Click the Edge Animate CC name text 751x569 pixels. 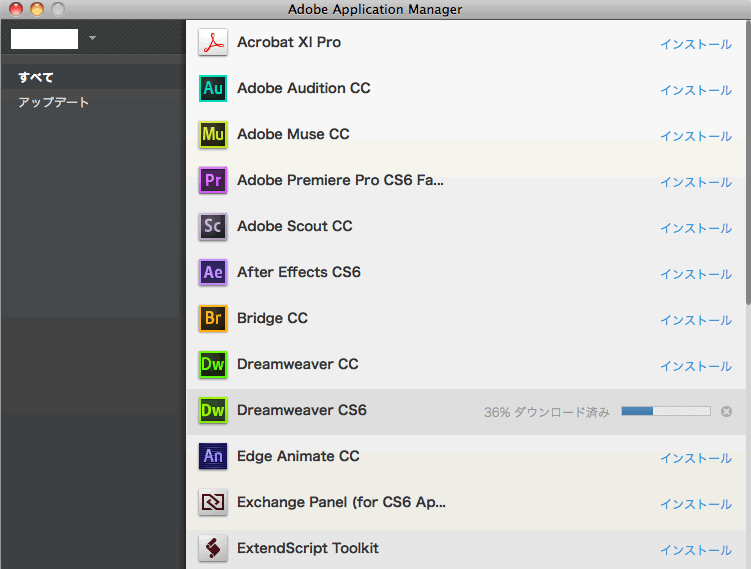tap(298, 456)
